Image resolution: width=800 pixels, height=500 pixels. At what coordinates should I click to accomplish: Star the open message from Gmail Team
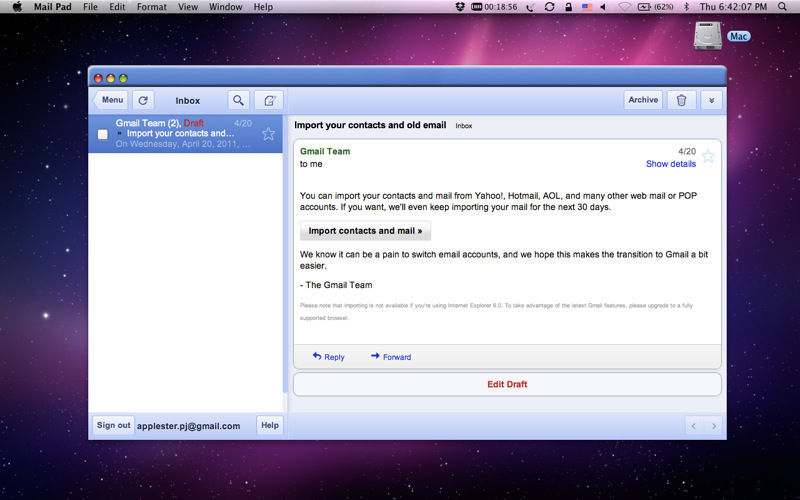click(x=708, y=156)
